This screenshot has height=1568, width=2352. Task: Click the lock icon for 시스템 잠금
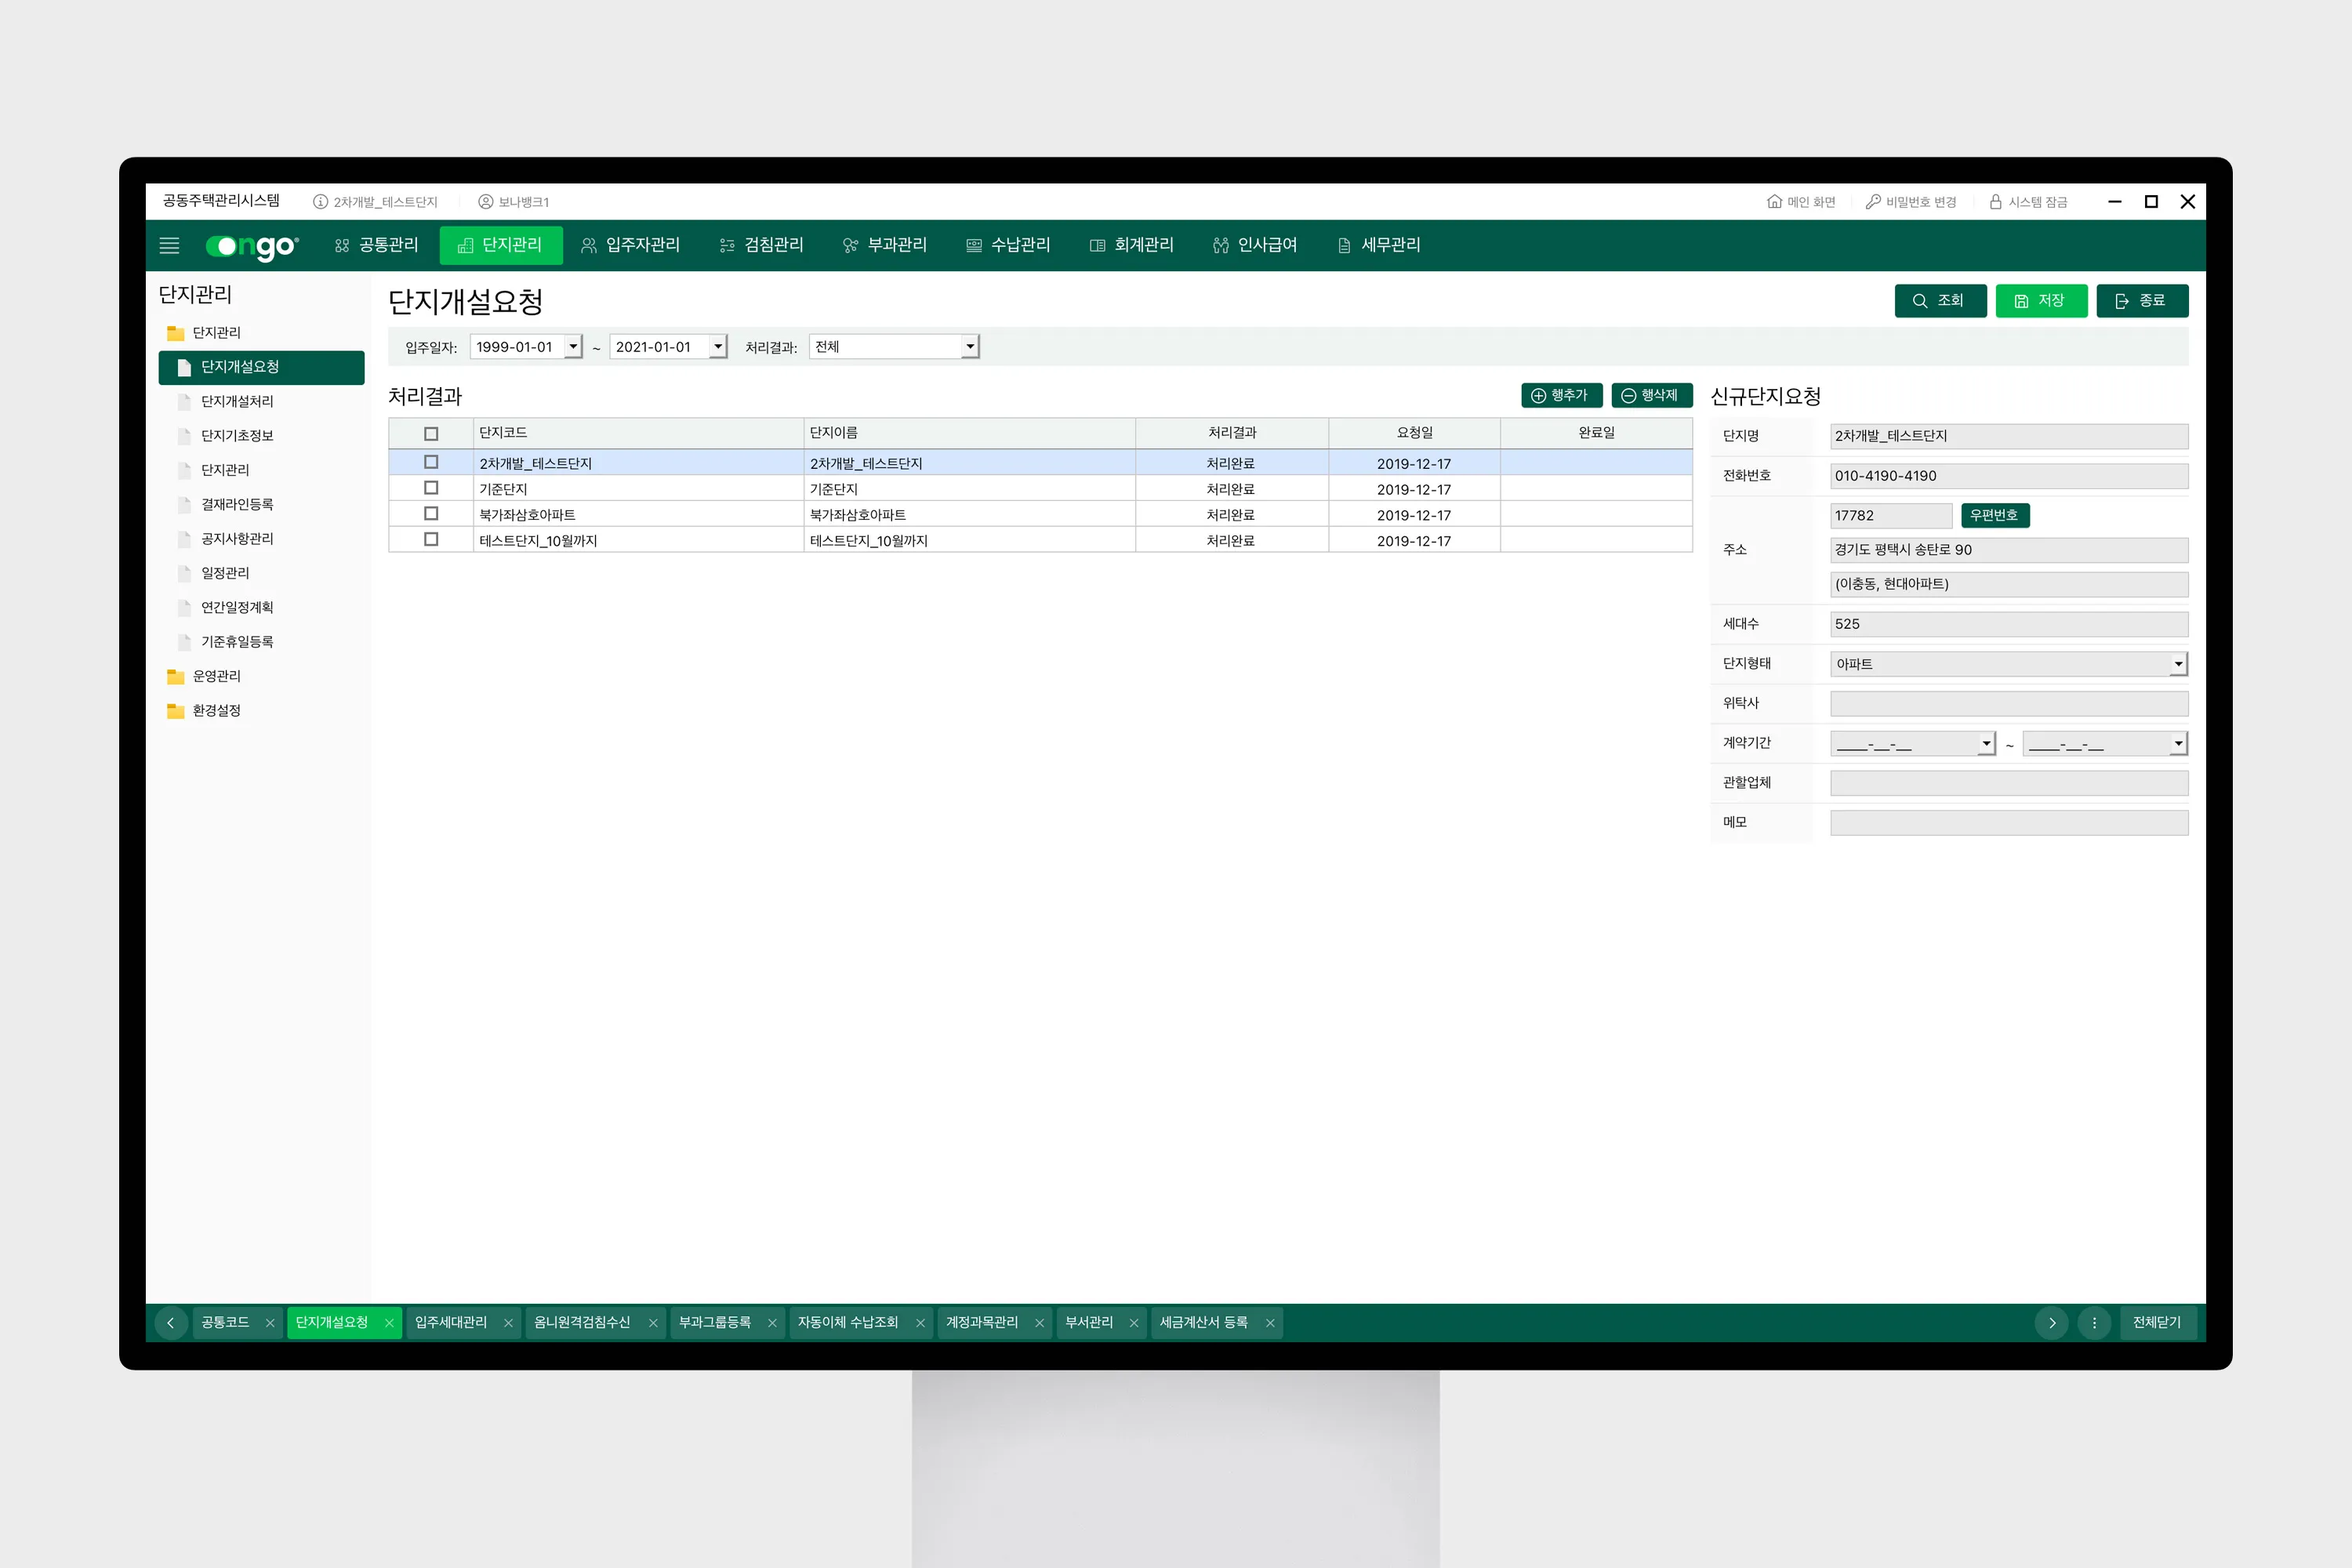click(1995, 202)
